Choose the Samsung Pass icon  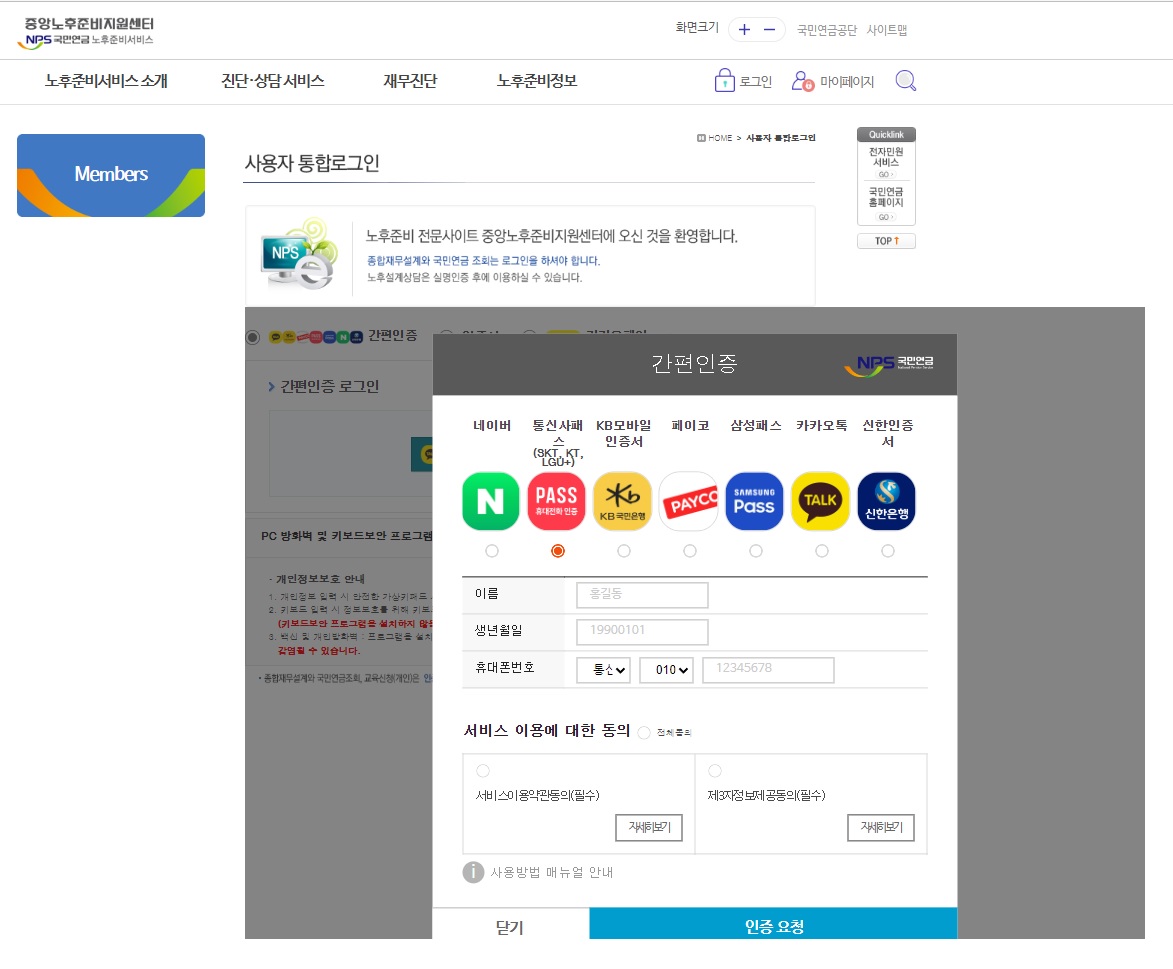754,501
